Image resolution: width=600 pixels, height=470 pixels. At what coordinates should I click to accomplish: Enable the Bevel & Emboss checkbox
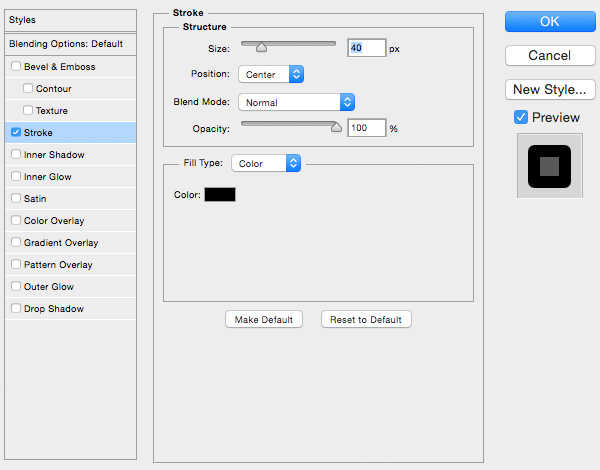click(16, 66)
